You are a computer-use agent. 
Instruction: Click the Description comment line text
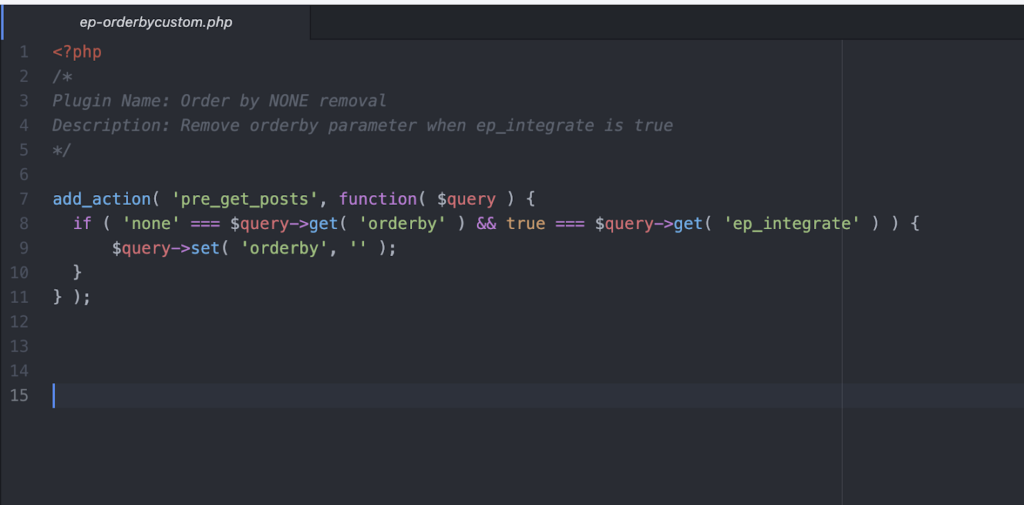[x=362, y=125]
